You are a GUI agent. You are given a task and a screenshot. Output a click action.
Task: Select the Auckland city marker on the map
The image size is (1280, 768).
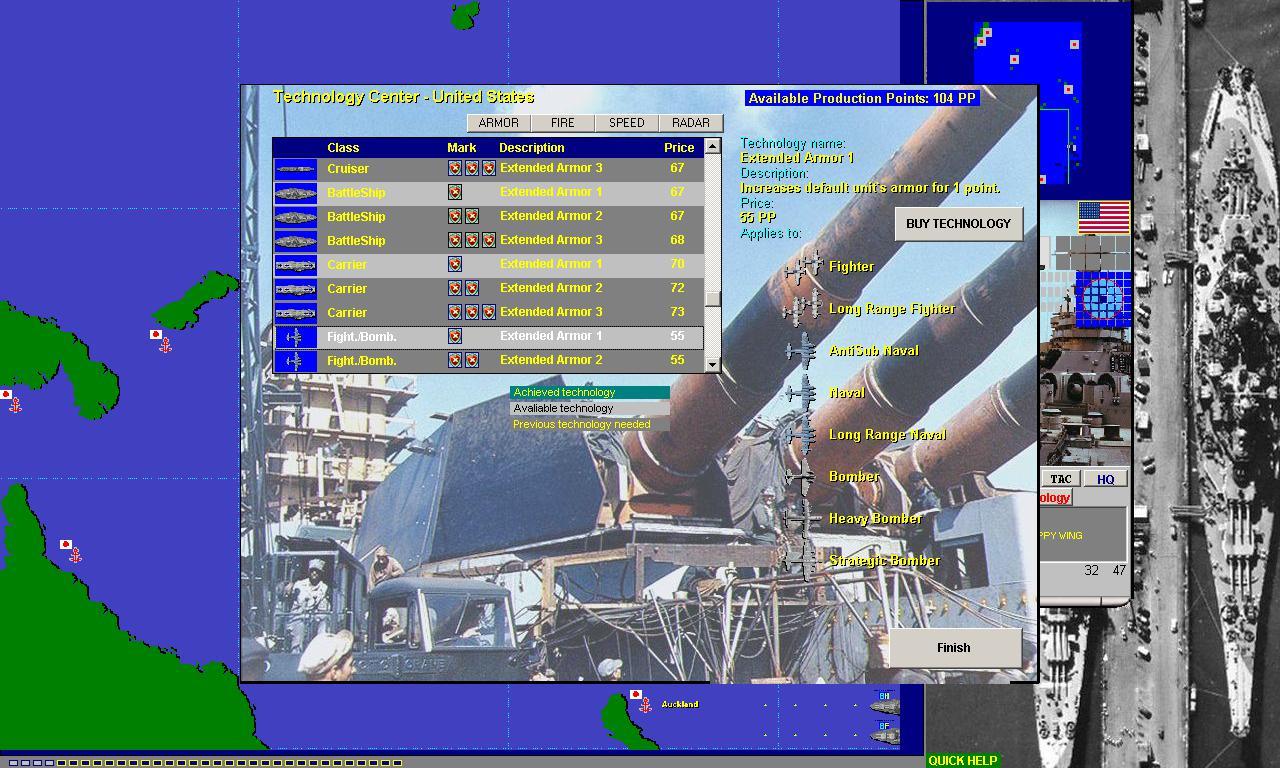tap(644, 703)
